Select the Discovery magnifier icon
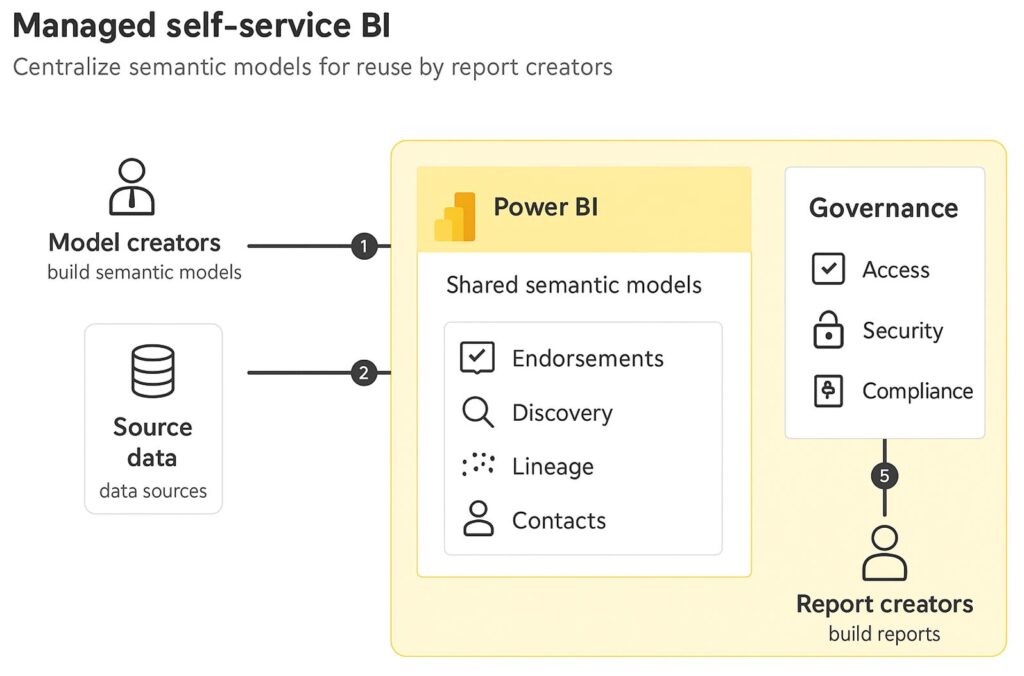The image size is (1024, 676). [x=477, y=412]
